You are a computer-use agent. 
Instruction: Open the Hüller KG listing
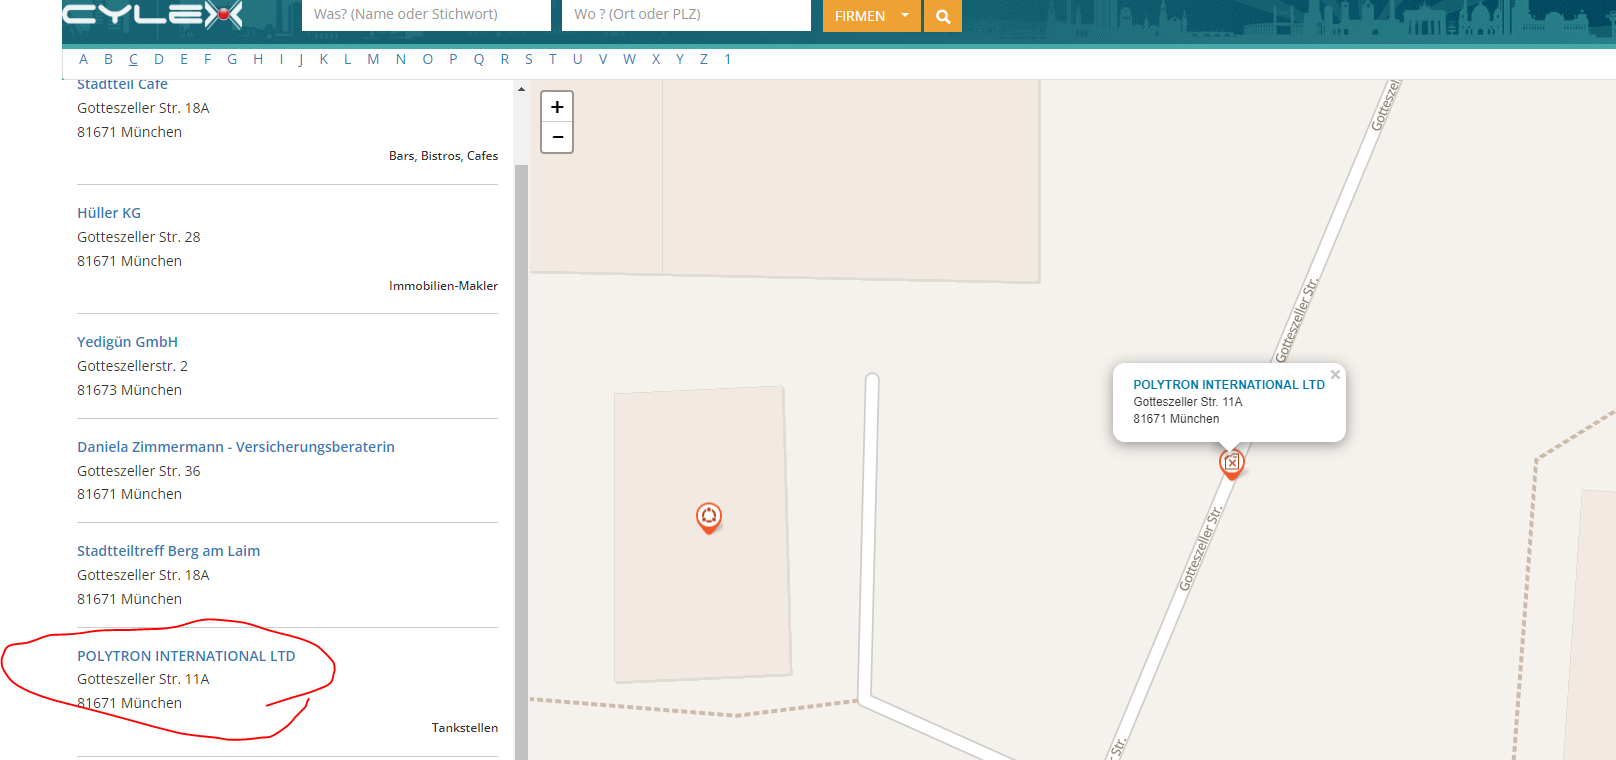click(109, 213)
